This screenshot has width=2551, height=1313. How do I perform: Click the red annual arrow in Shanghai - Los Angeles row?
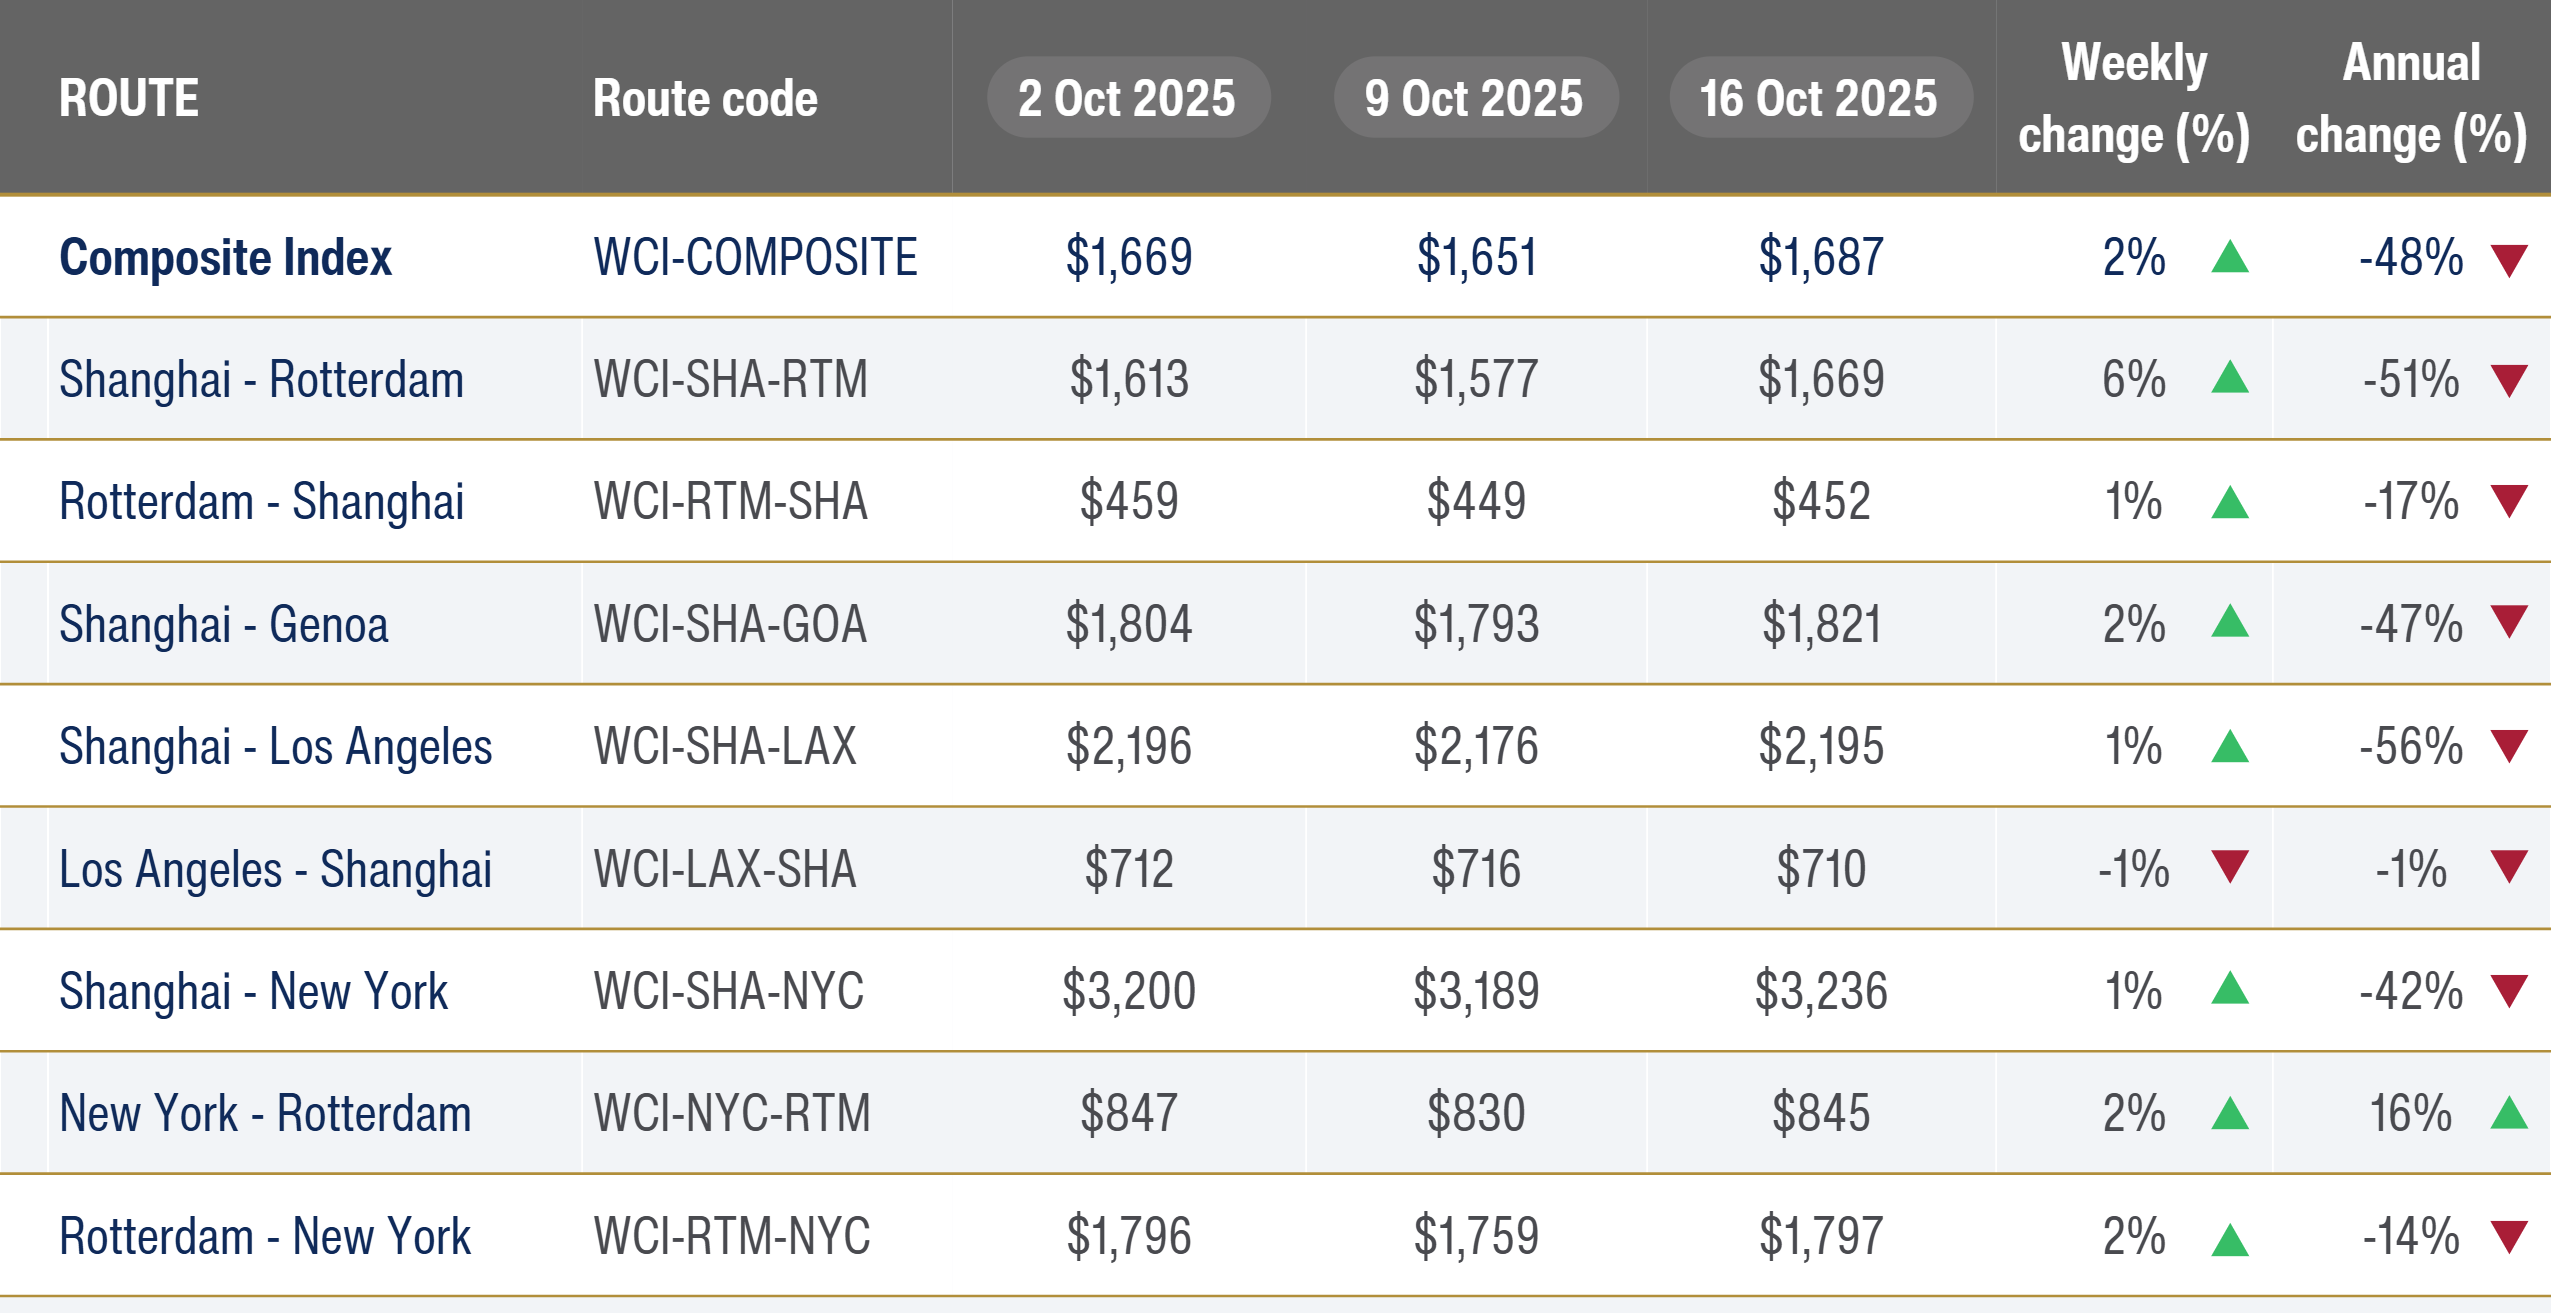click(2509, 745)
